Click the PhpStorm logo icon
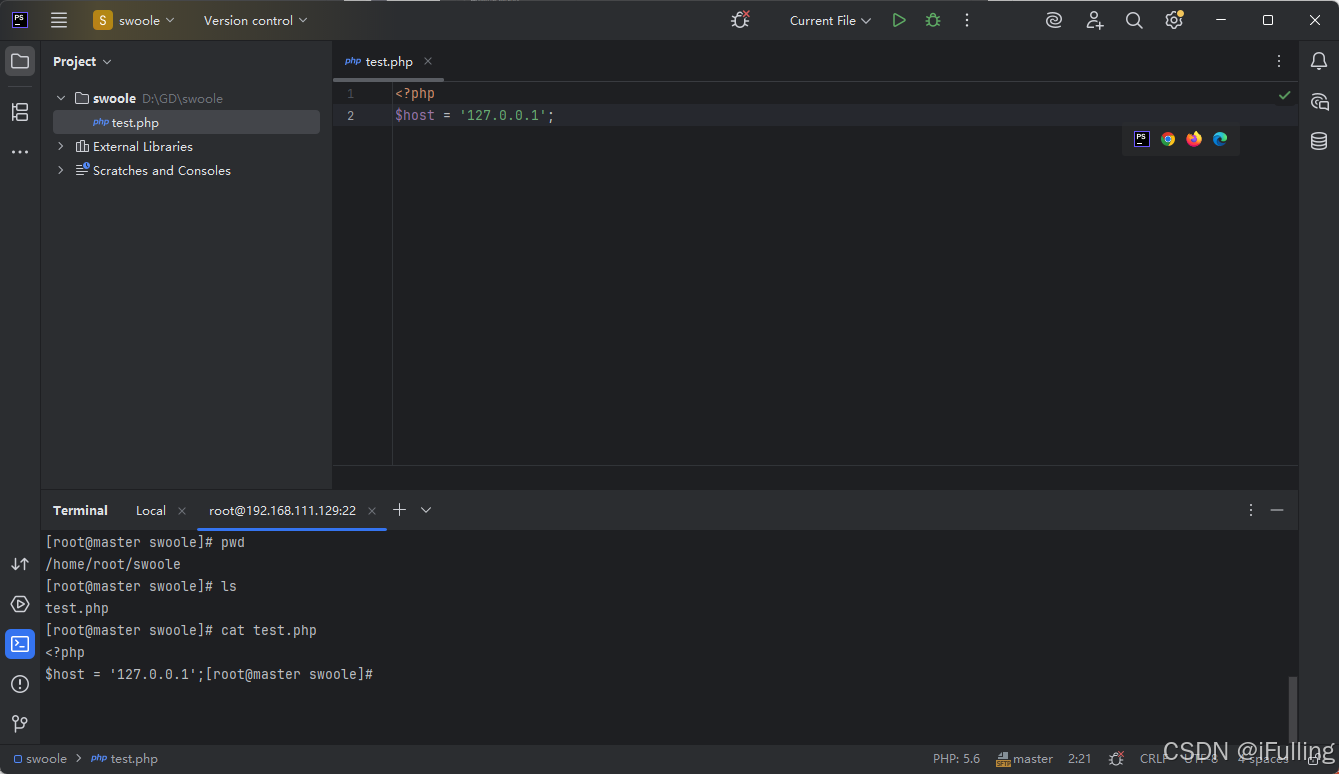1339x774 pixels. click(x=20, y=20)
